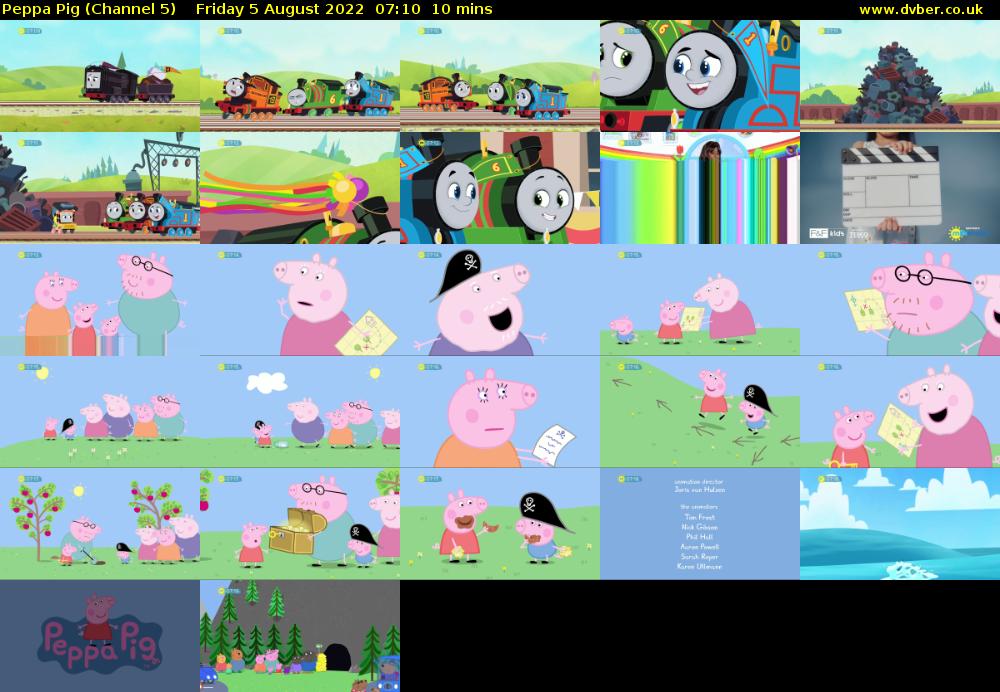This screenshot has width=1000, height=692.
Task: Open thumbnail of Peppa and George following arrows
Action: (x=700, y=412)
